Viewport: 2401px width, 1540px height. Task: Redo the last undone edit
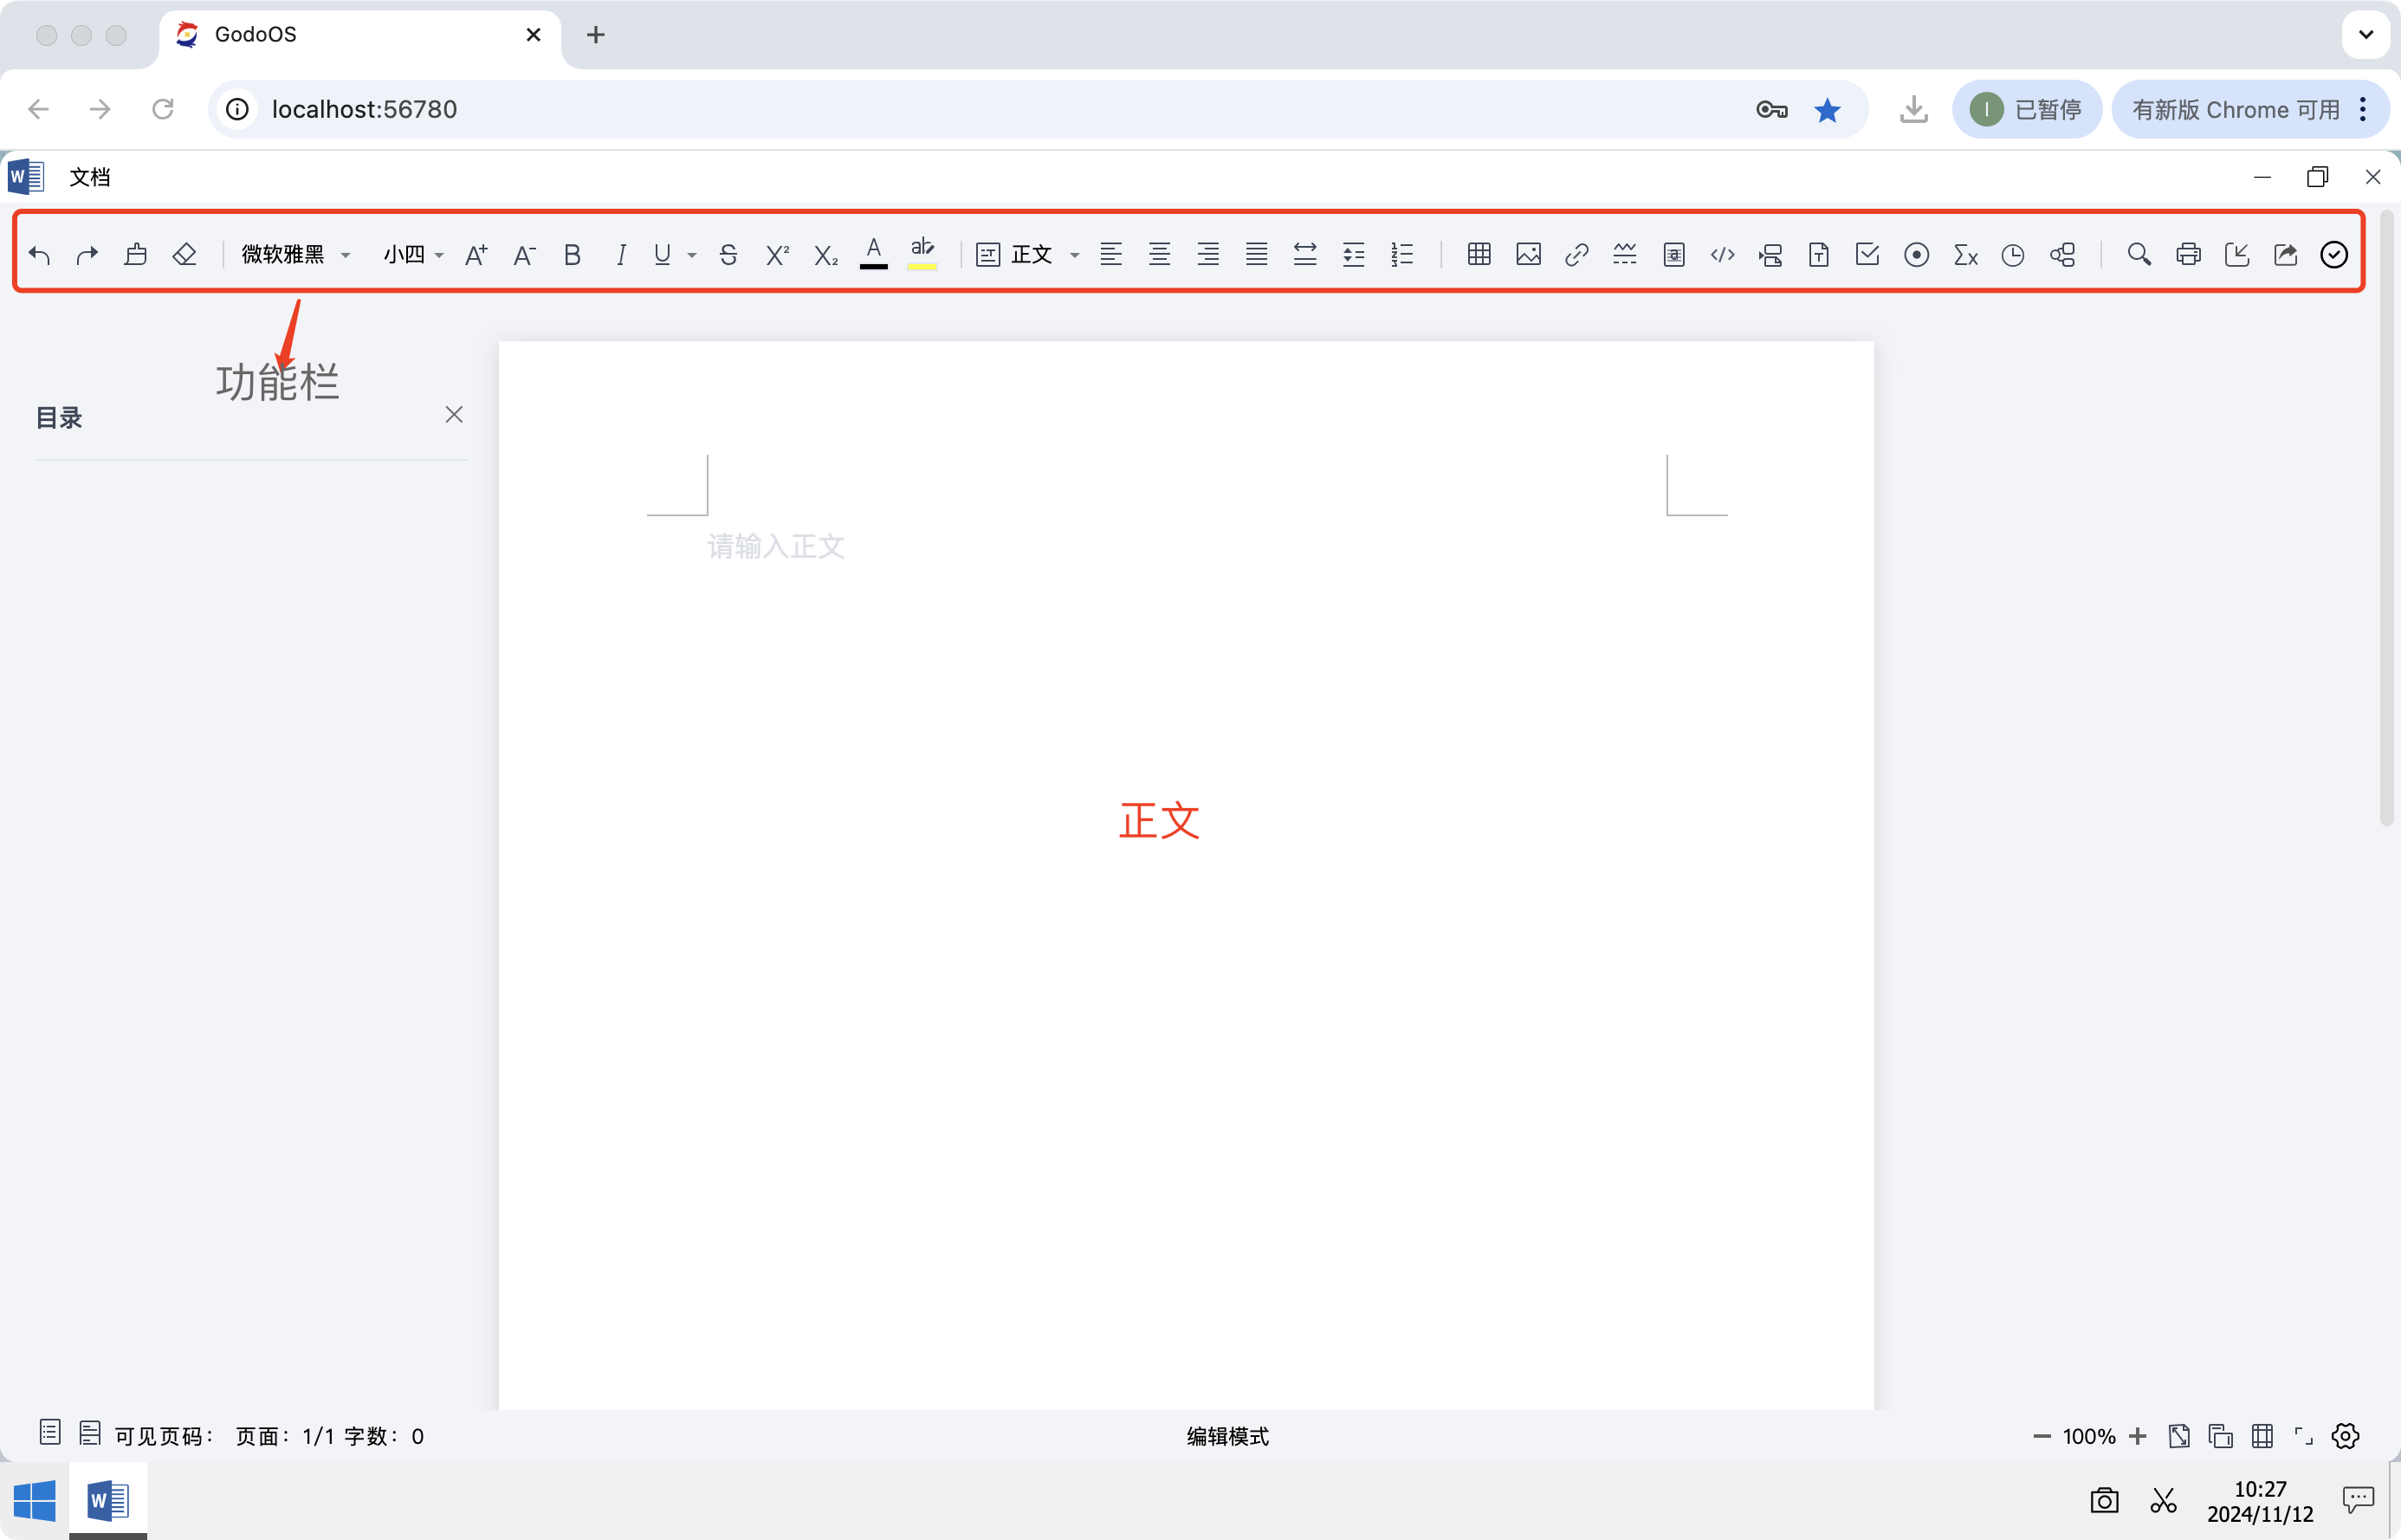(x=87, y=255)
